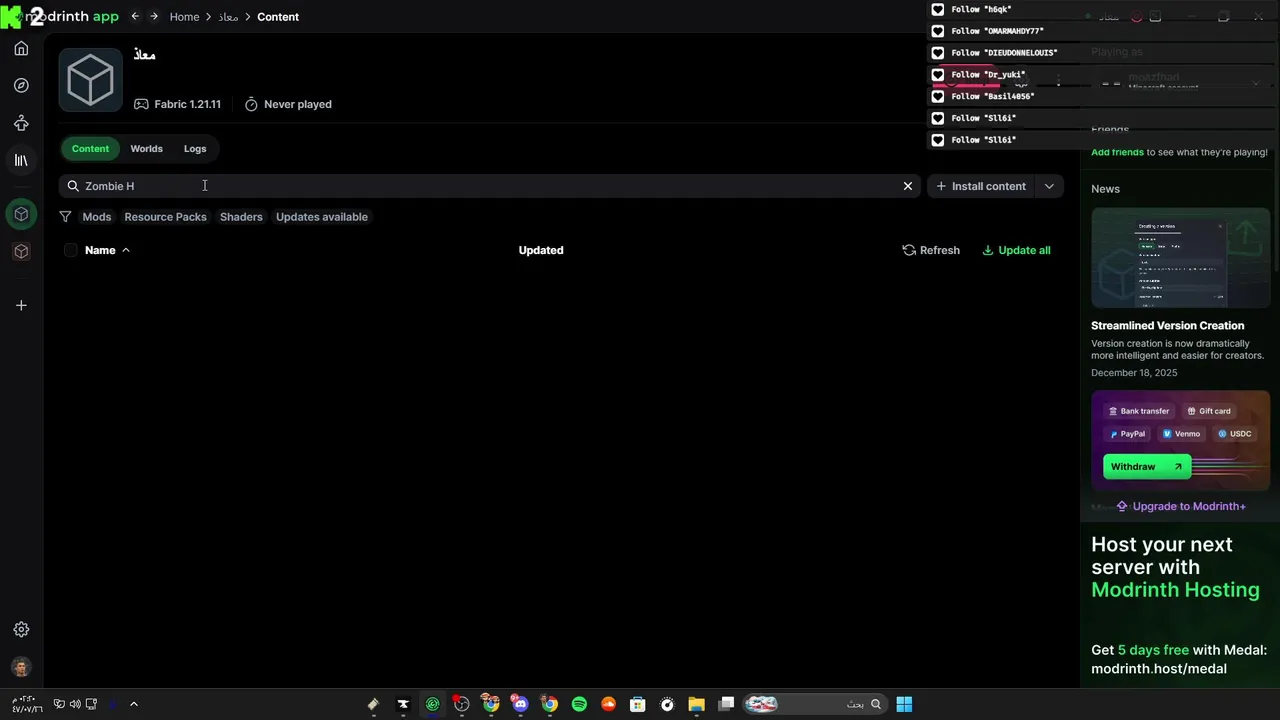
Task: Switch to the Content tab
Action: 90,149
